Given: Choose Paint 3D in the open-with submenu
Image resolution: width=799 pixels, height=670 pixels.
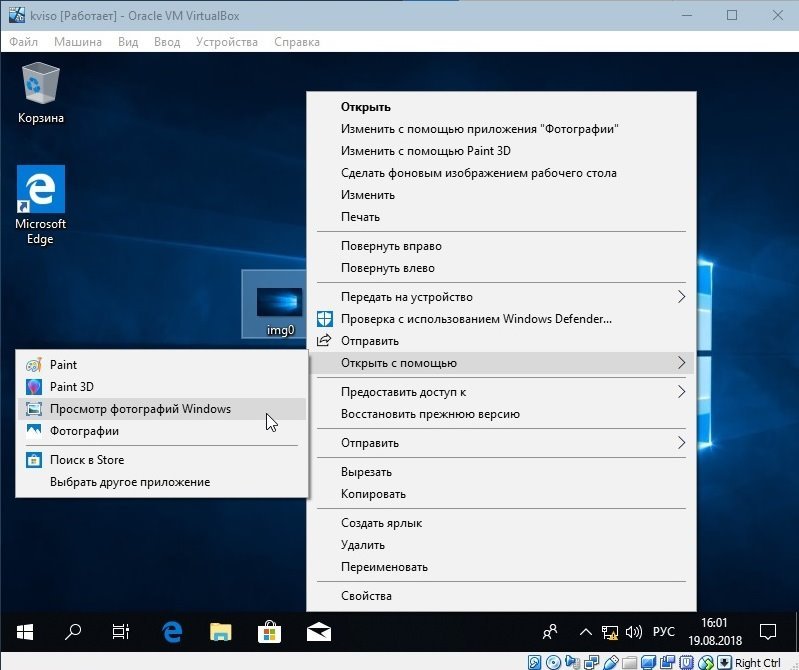Looking at the screenshot, I should [162, 387].
